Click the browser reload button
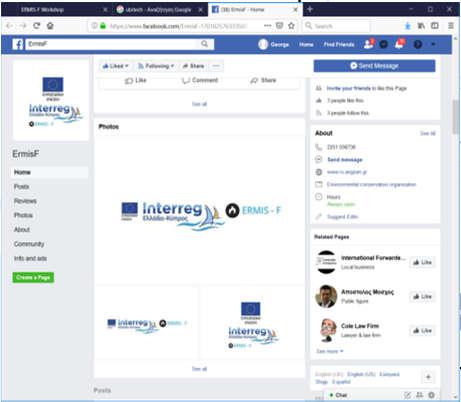The image size is (461, 402). click(x=37, y=26)
